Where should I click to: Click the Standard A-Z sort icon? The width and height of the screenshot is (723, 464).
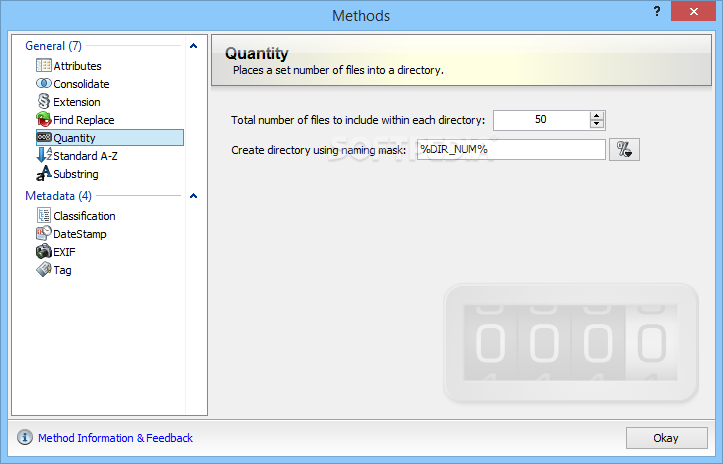[44, 155]
